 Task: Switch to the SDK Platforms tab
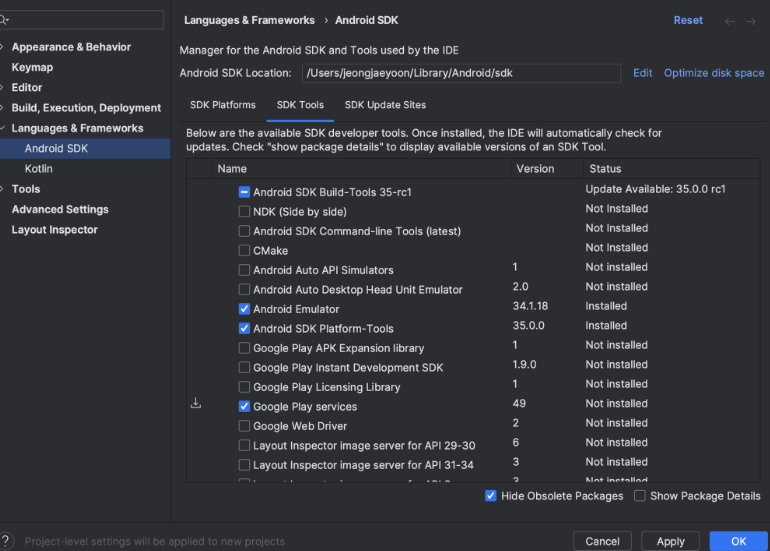(x=222, y=105)
